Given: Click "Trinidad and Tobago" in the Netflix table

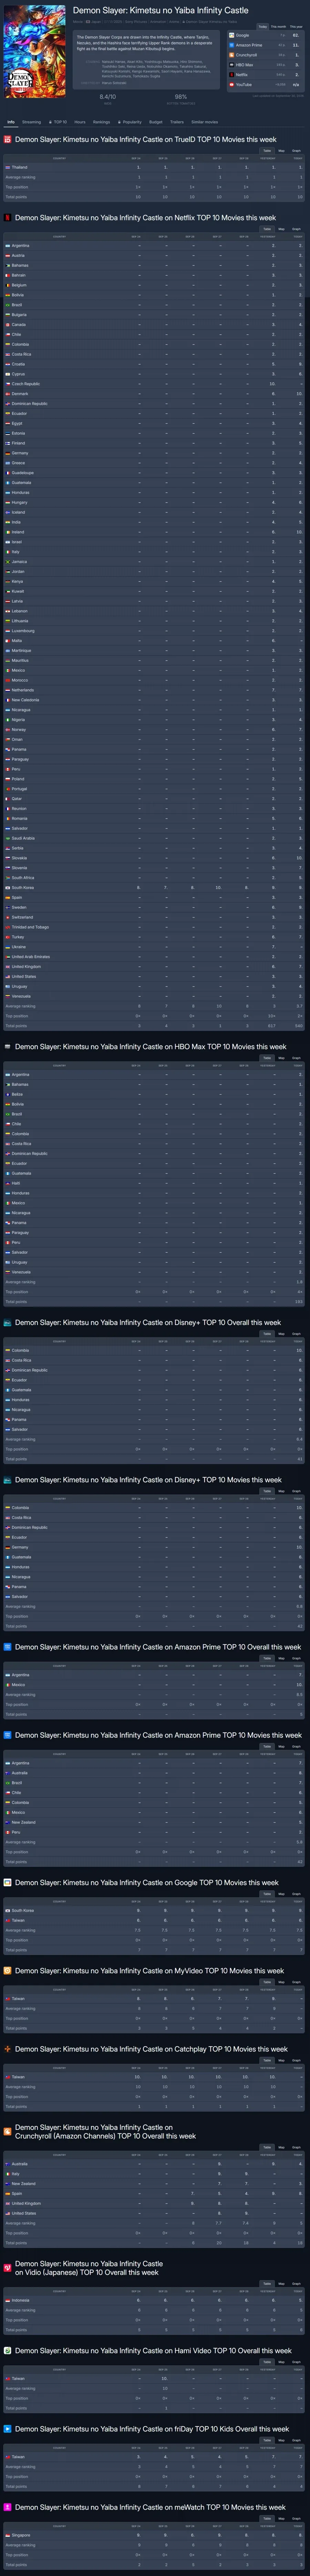Looking at the screenshot, I should 30,927.
